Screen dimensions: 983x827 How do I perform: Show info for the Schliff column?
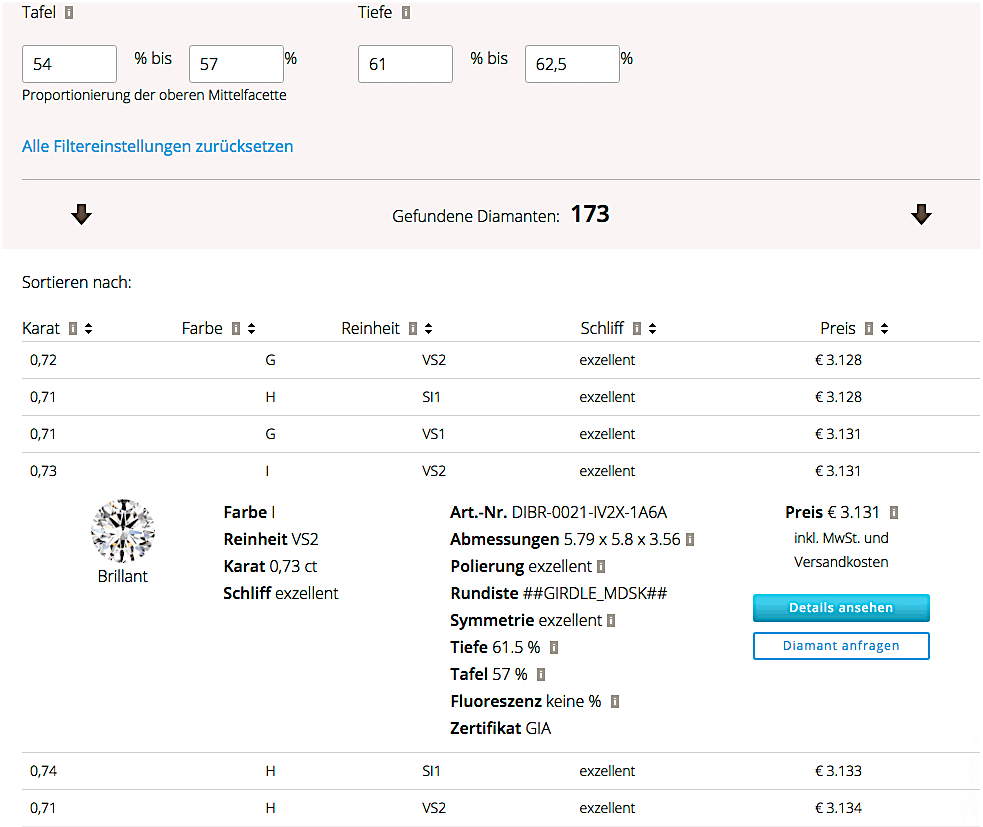pos(636,329)
